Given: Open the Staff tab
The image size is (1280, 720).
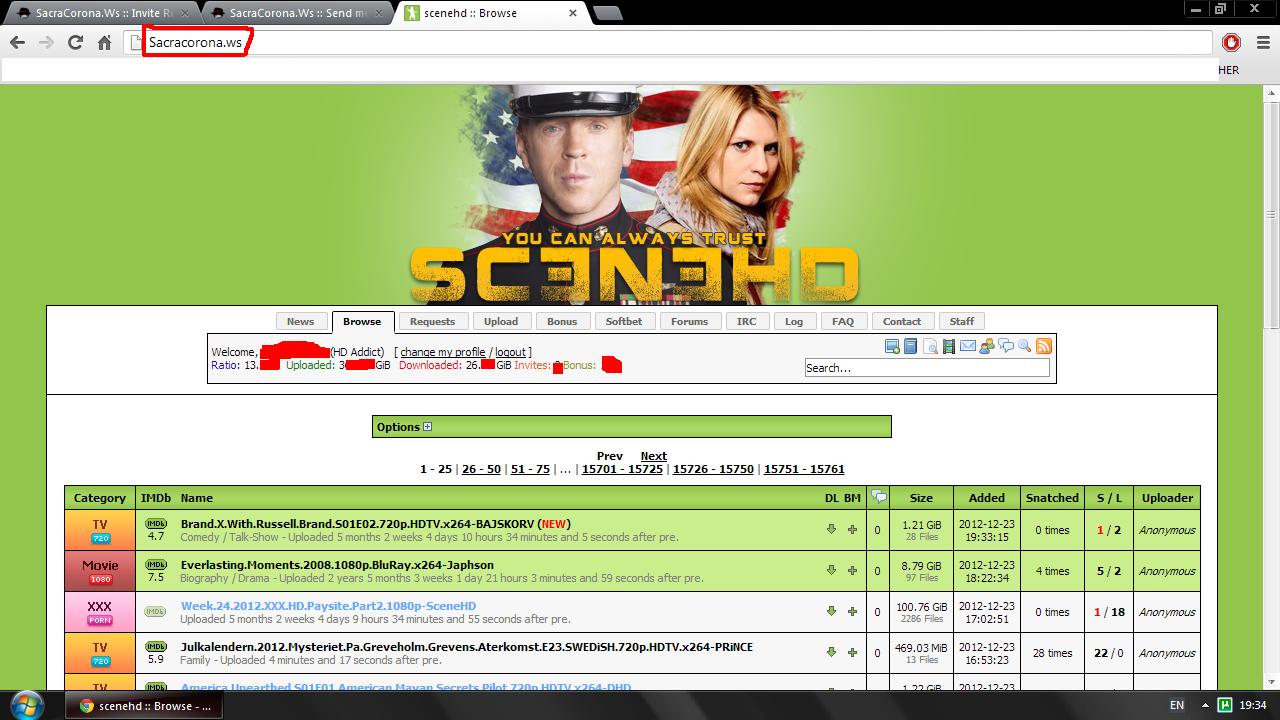Looking at the screenshot, I should point(961,321).
